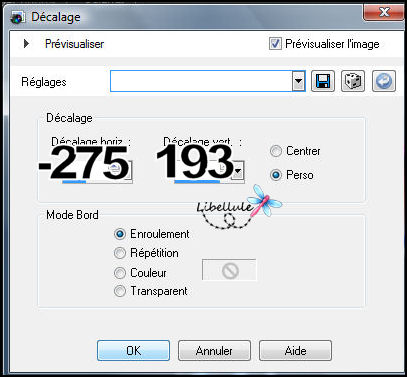
Task: Select the Centrer radio button
Action: (276, 151)
